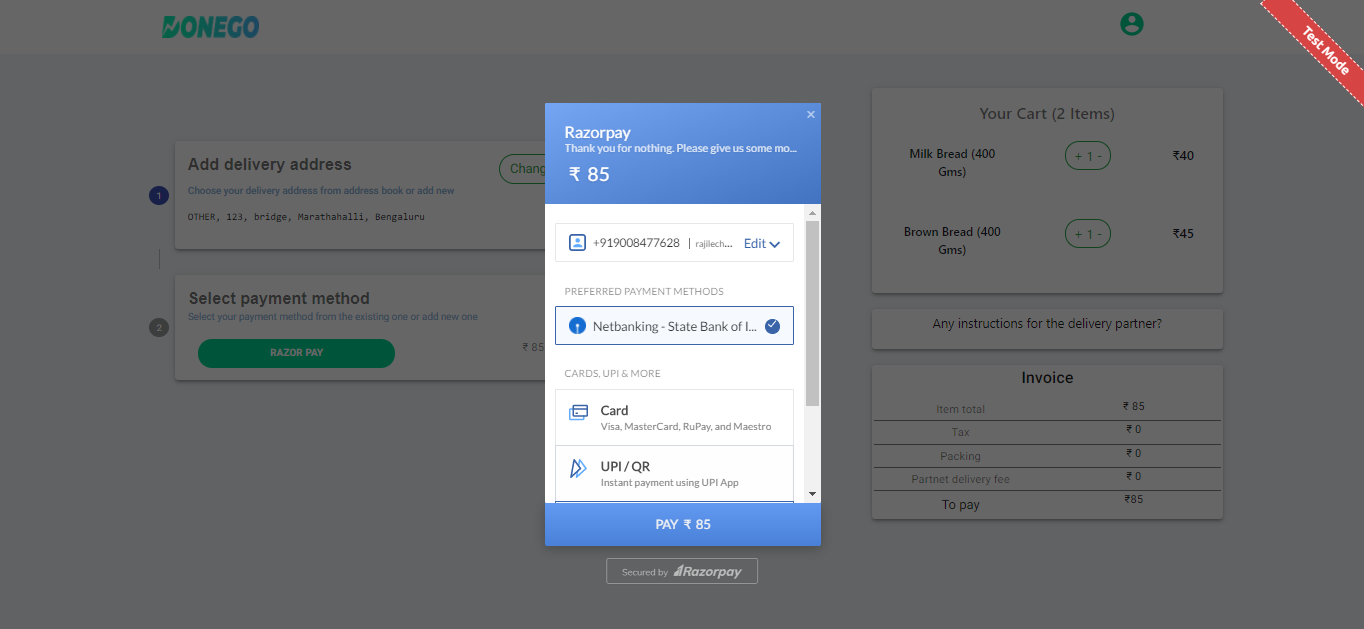Click the ₹45 Brown Bread price
The width and height of the screenshot is (1364, 629).
pos(1183,234)
